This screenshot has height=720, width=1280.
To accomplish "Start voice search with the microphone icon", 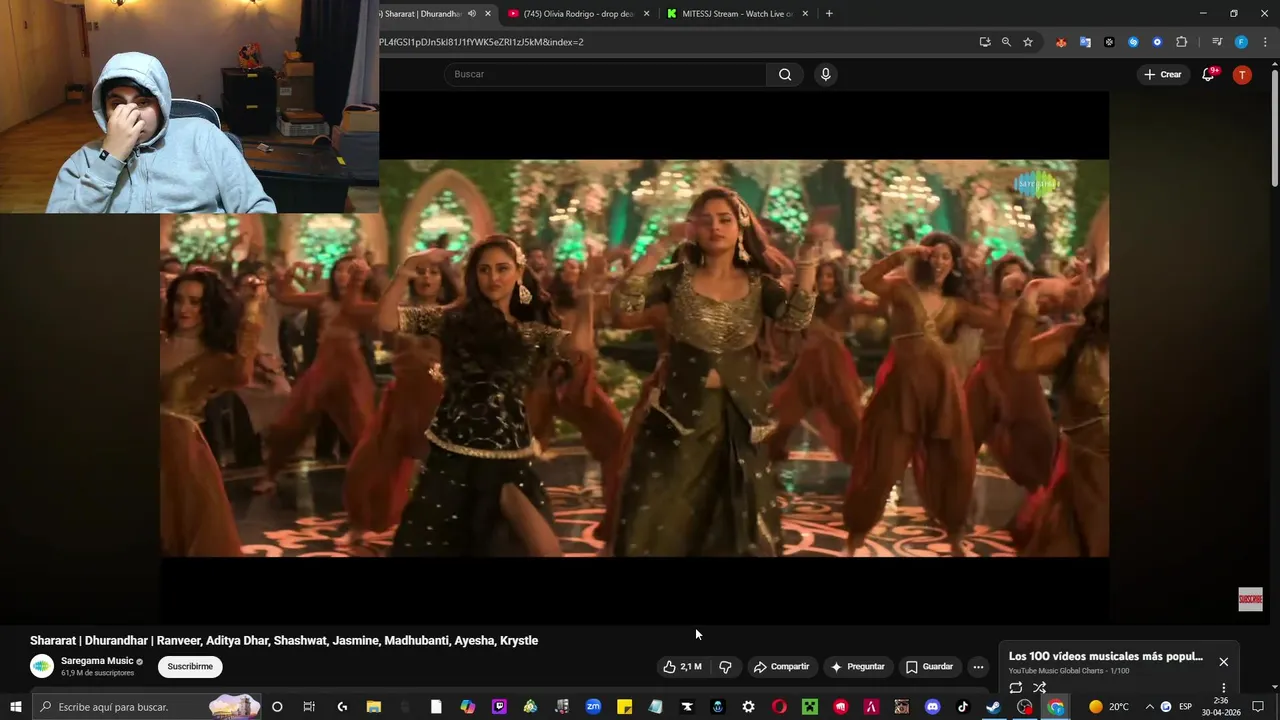I will click(x=825, y=74).
